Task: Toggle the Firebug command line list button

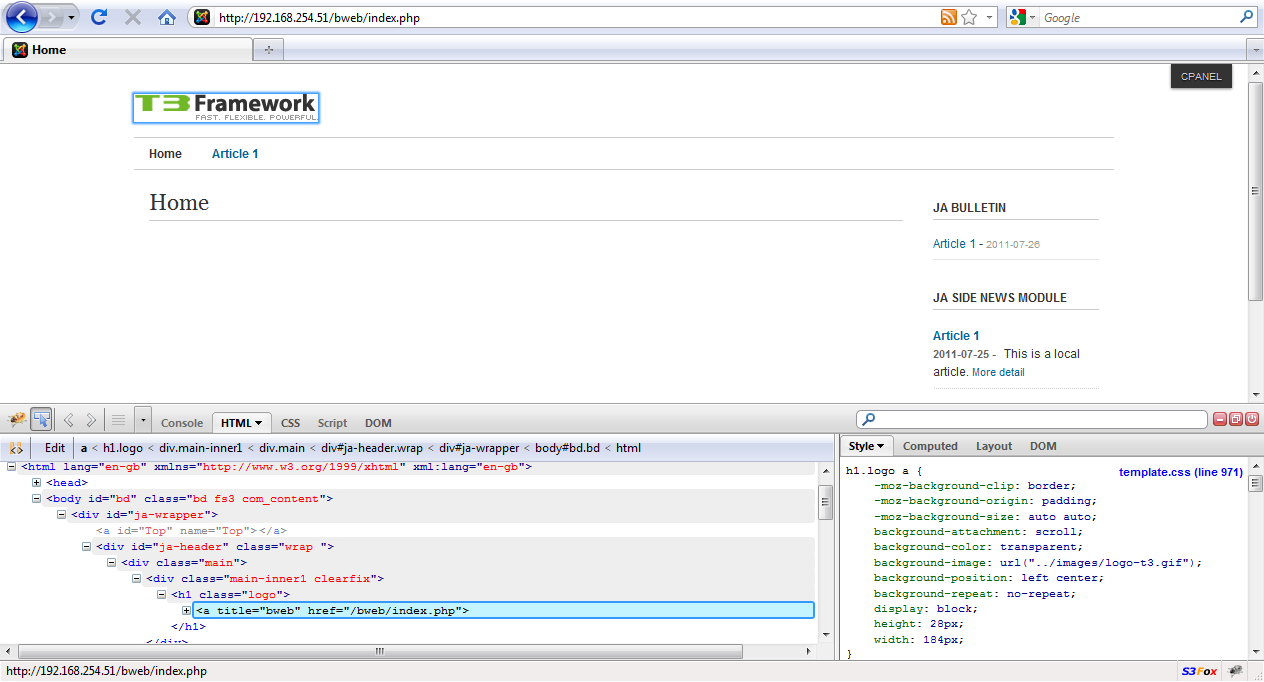Action: pyautogui.click(x=119, y=420)
